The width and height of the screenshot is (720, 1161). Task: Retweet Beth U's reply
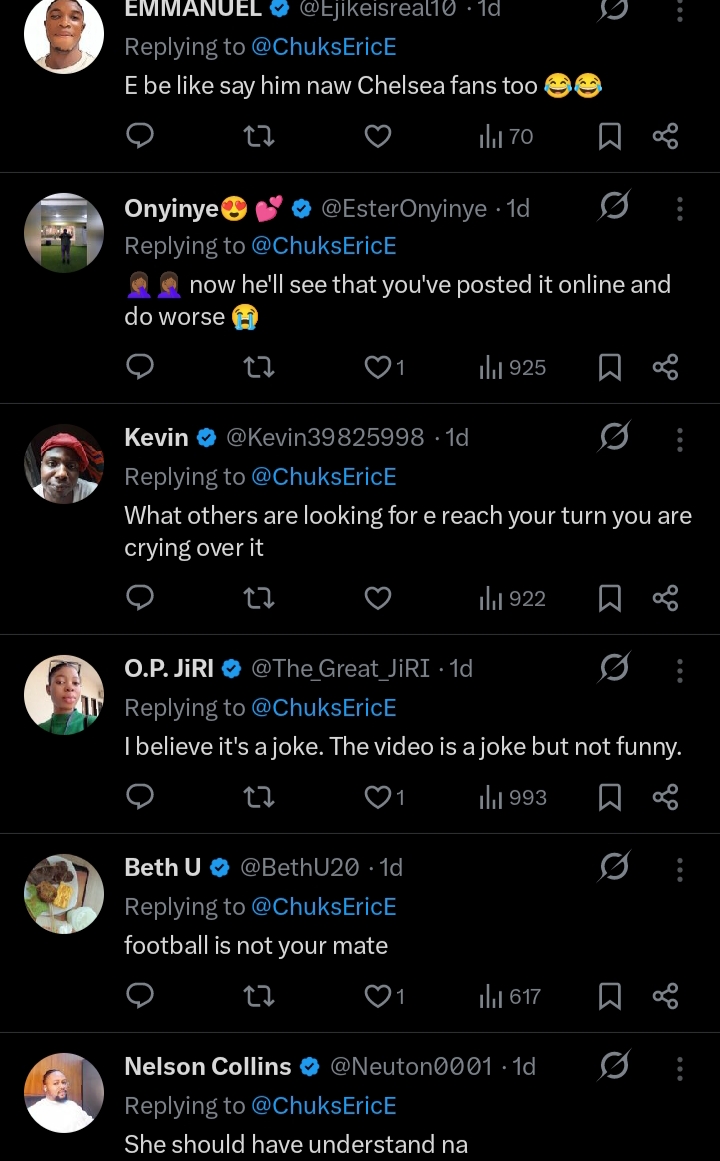pyautogui.click(x=260, y=996)
